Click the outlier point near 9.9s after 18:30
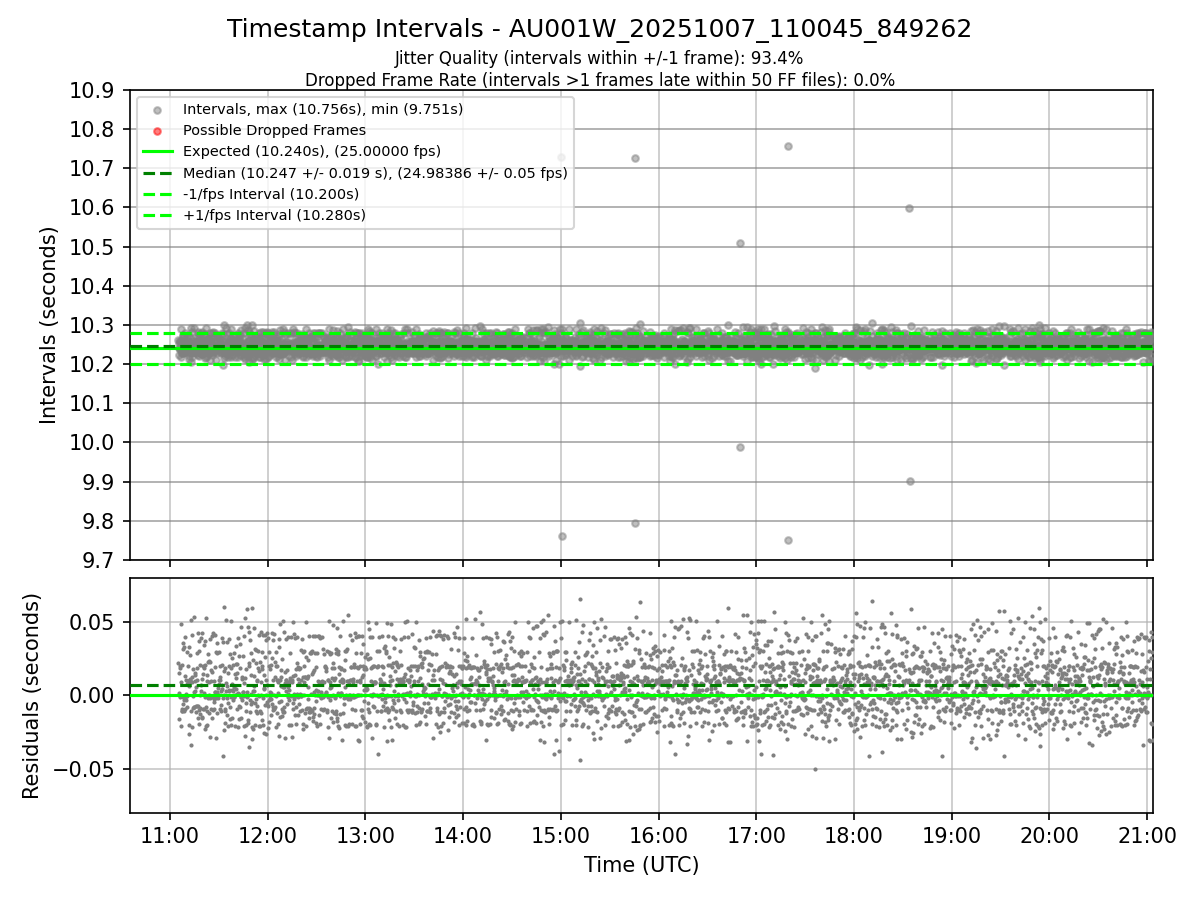The height and width of the screenshot is (900, 1200). coord(910,481)
